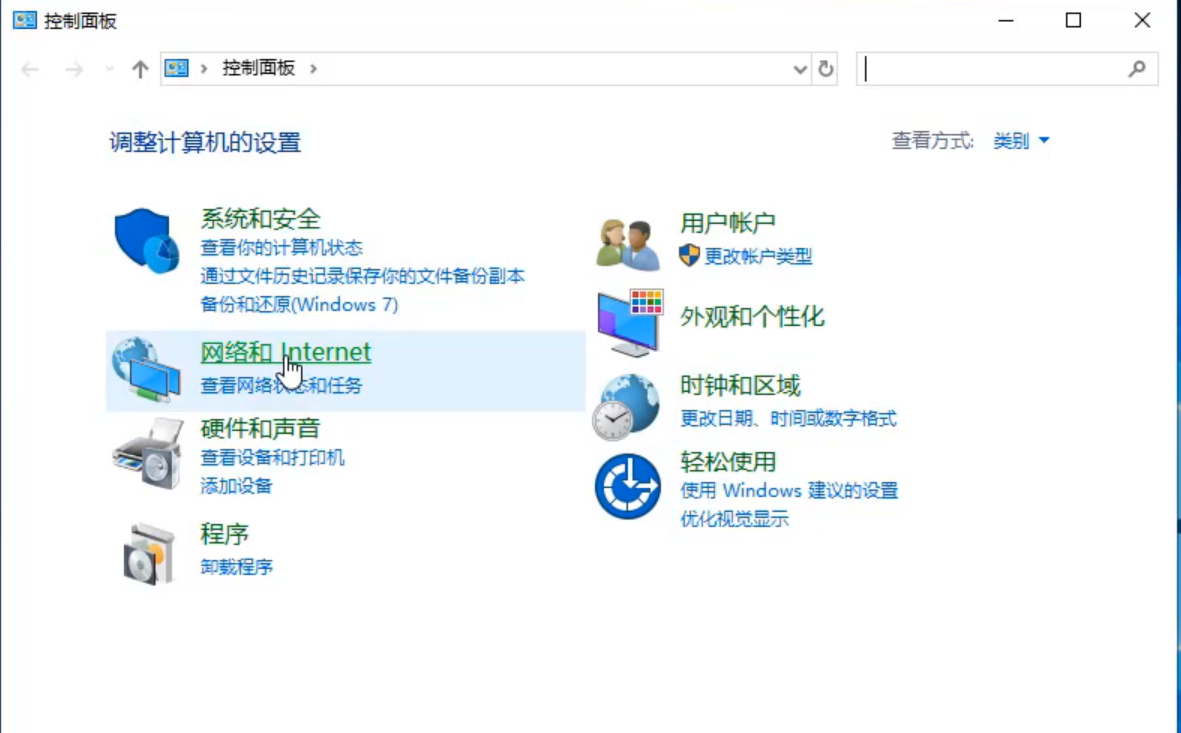Click the Programs disc box icon
Viewport: 1181px width, 733px height.
148,553
